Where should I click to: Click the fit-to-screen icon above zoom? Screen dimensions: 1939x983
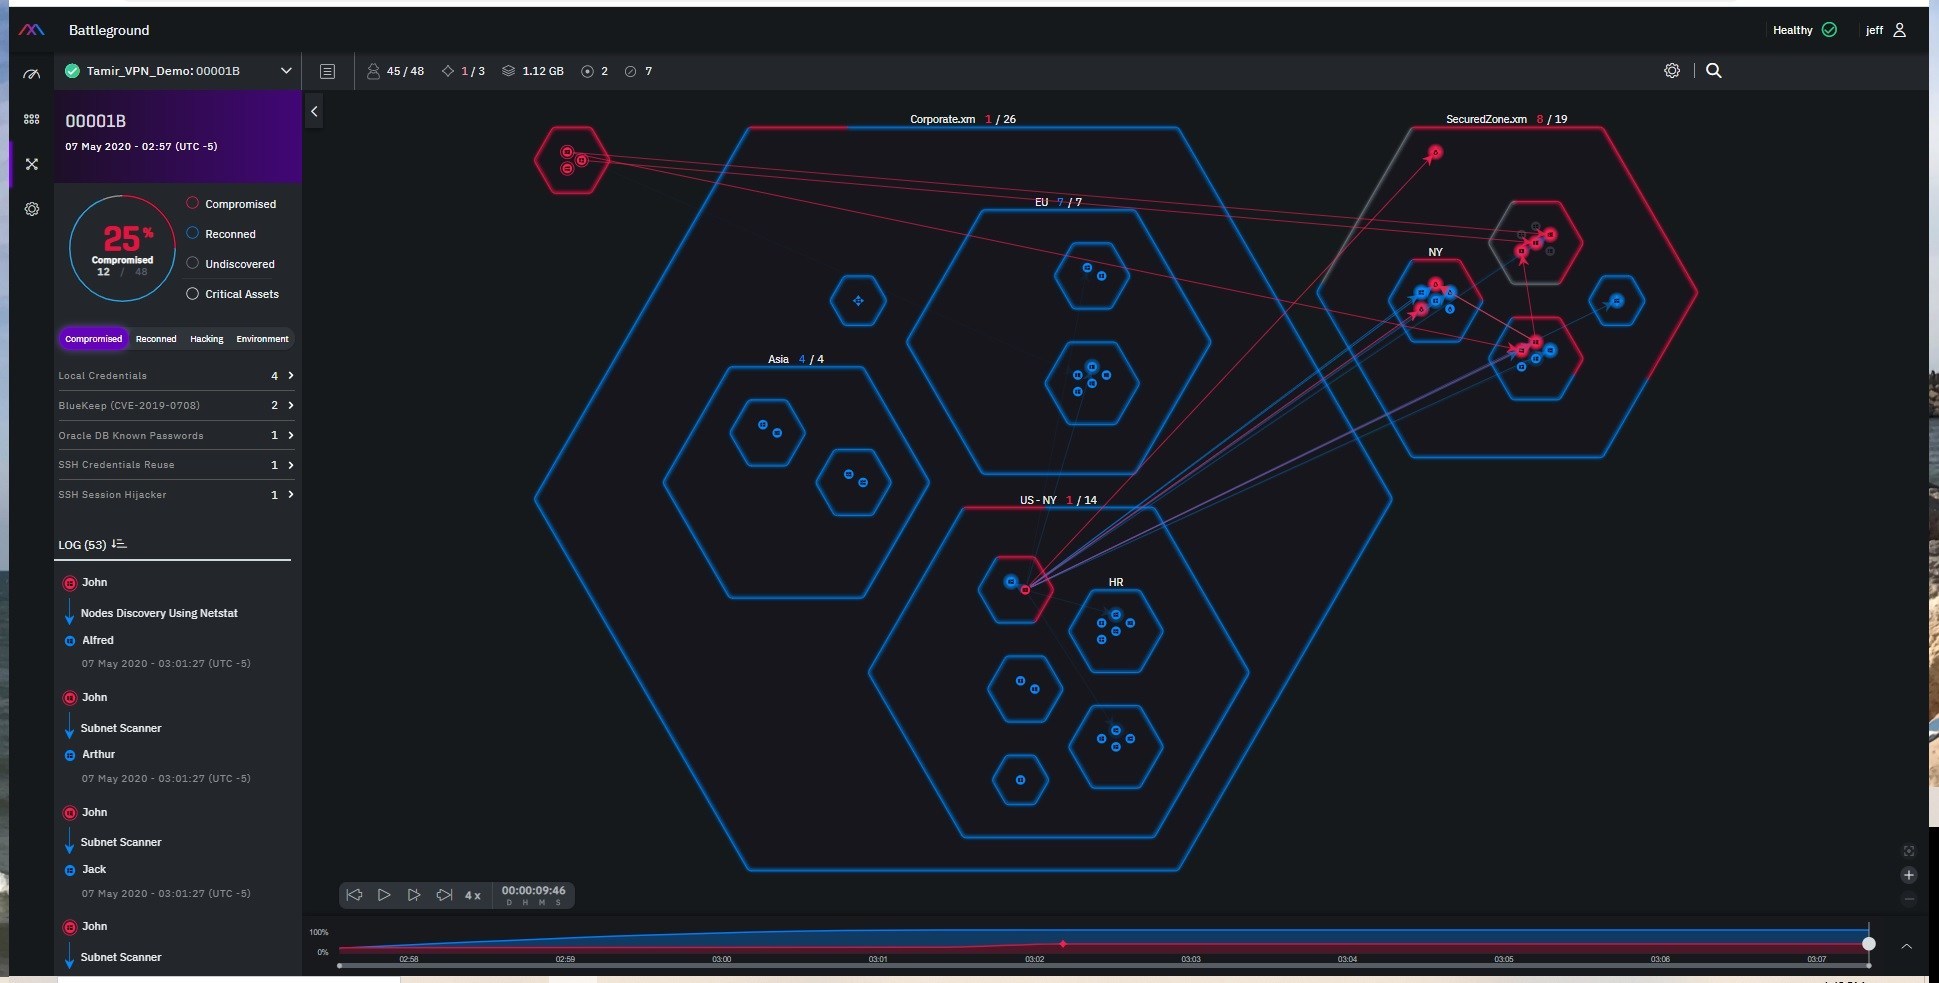pyautogui.click(x=1908, y=851)
